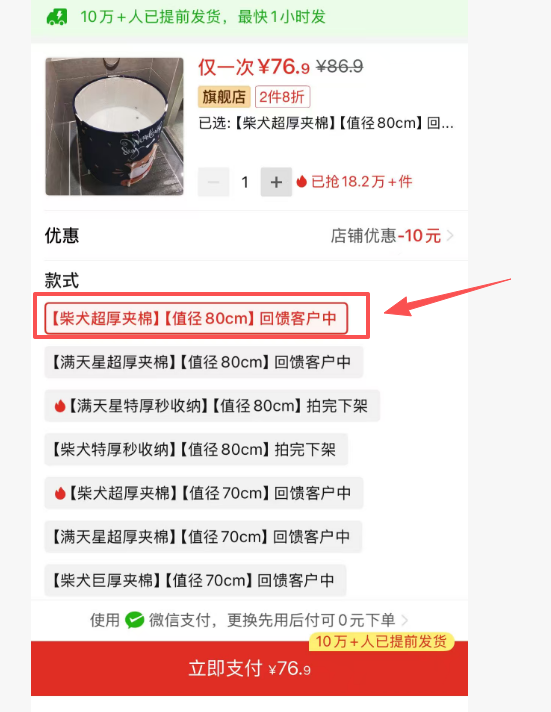Select 满天星超厚夹棉 值径80cm style option
Screen dimensions: 551x712
(204, 362)
